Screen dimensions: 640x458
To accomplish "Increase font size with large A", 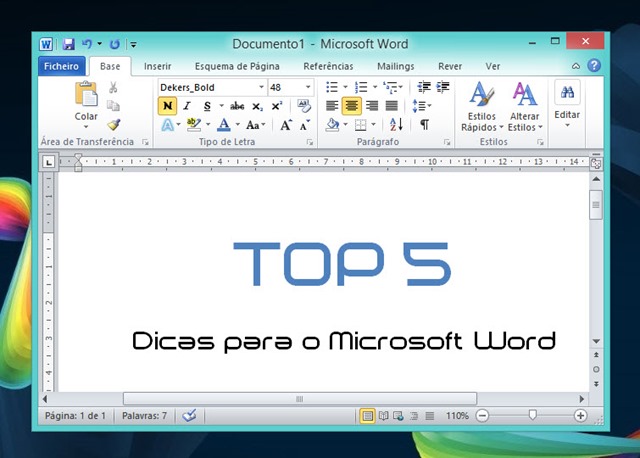I will pyautogui.click(x=286, y=125).
